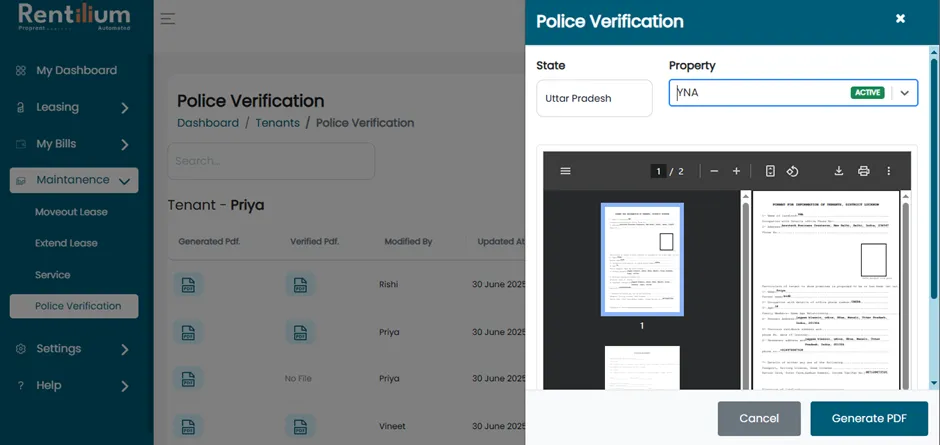Collapse the Maintanence submenu chevron

(x=125, y=181)
